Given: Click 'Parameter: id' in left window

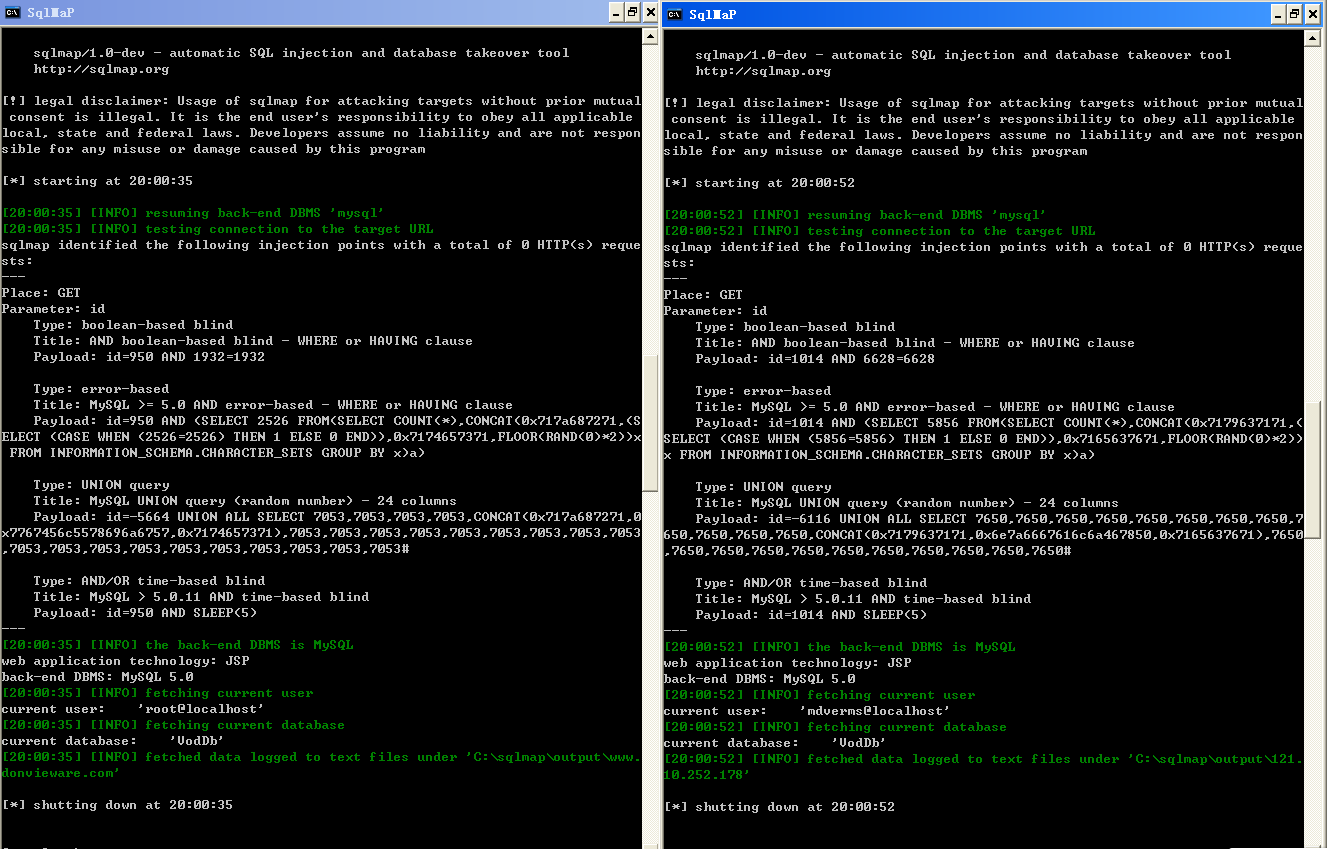Looking at the screenshot, I should click(53, 309).
